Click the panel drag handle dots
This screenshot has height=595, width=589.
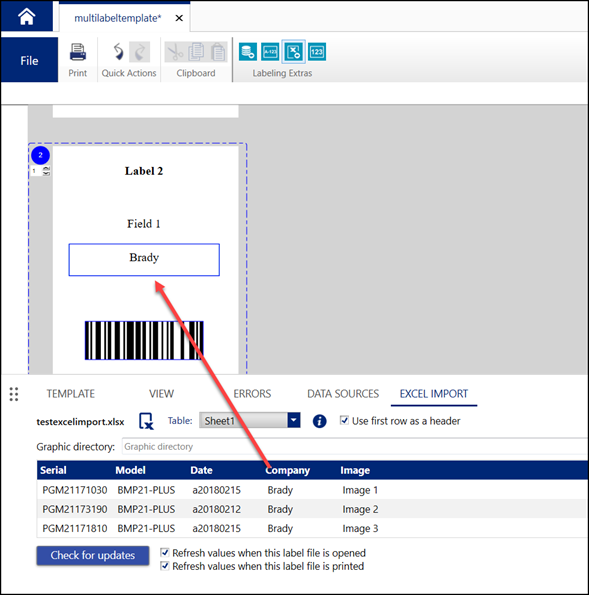(14, 394)
